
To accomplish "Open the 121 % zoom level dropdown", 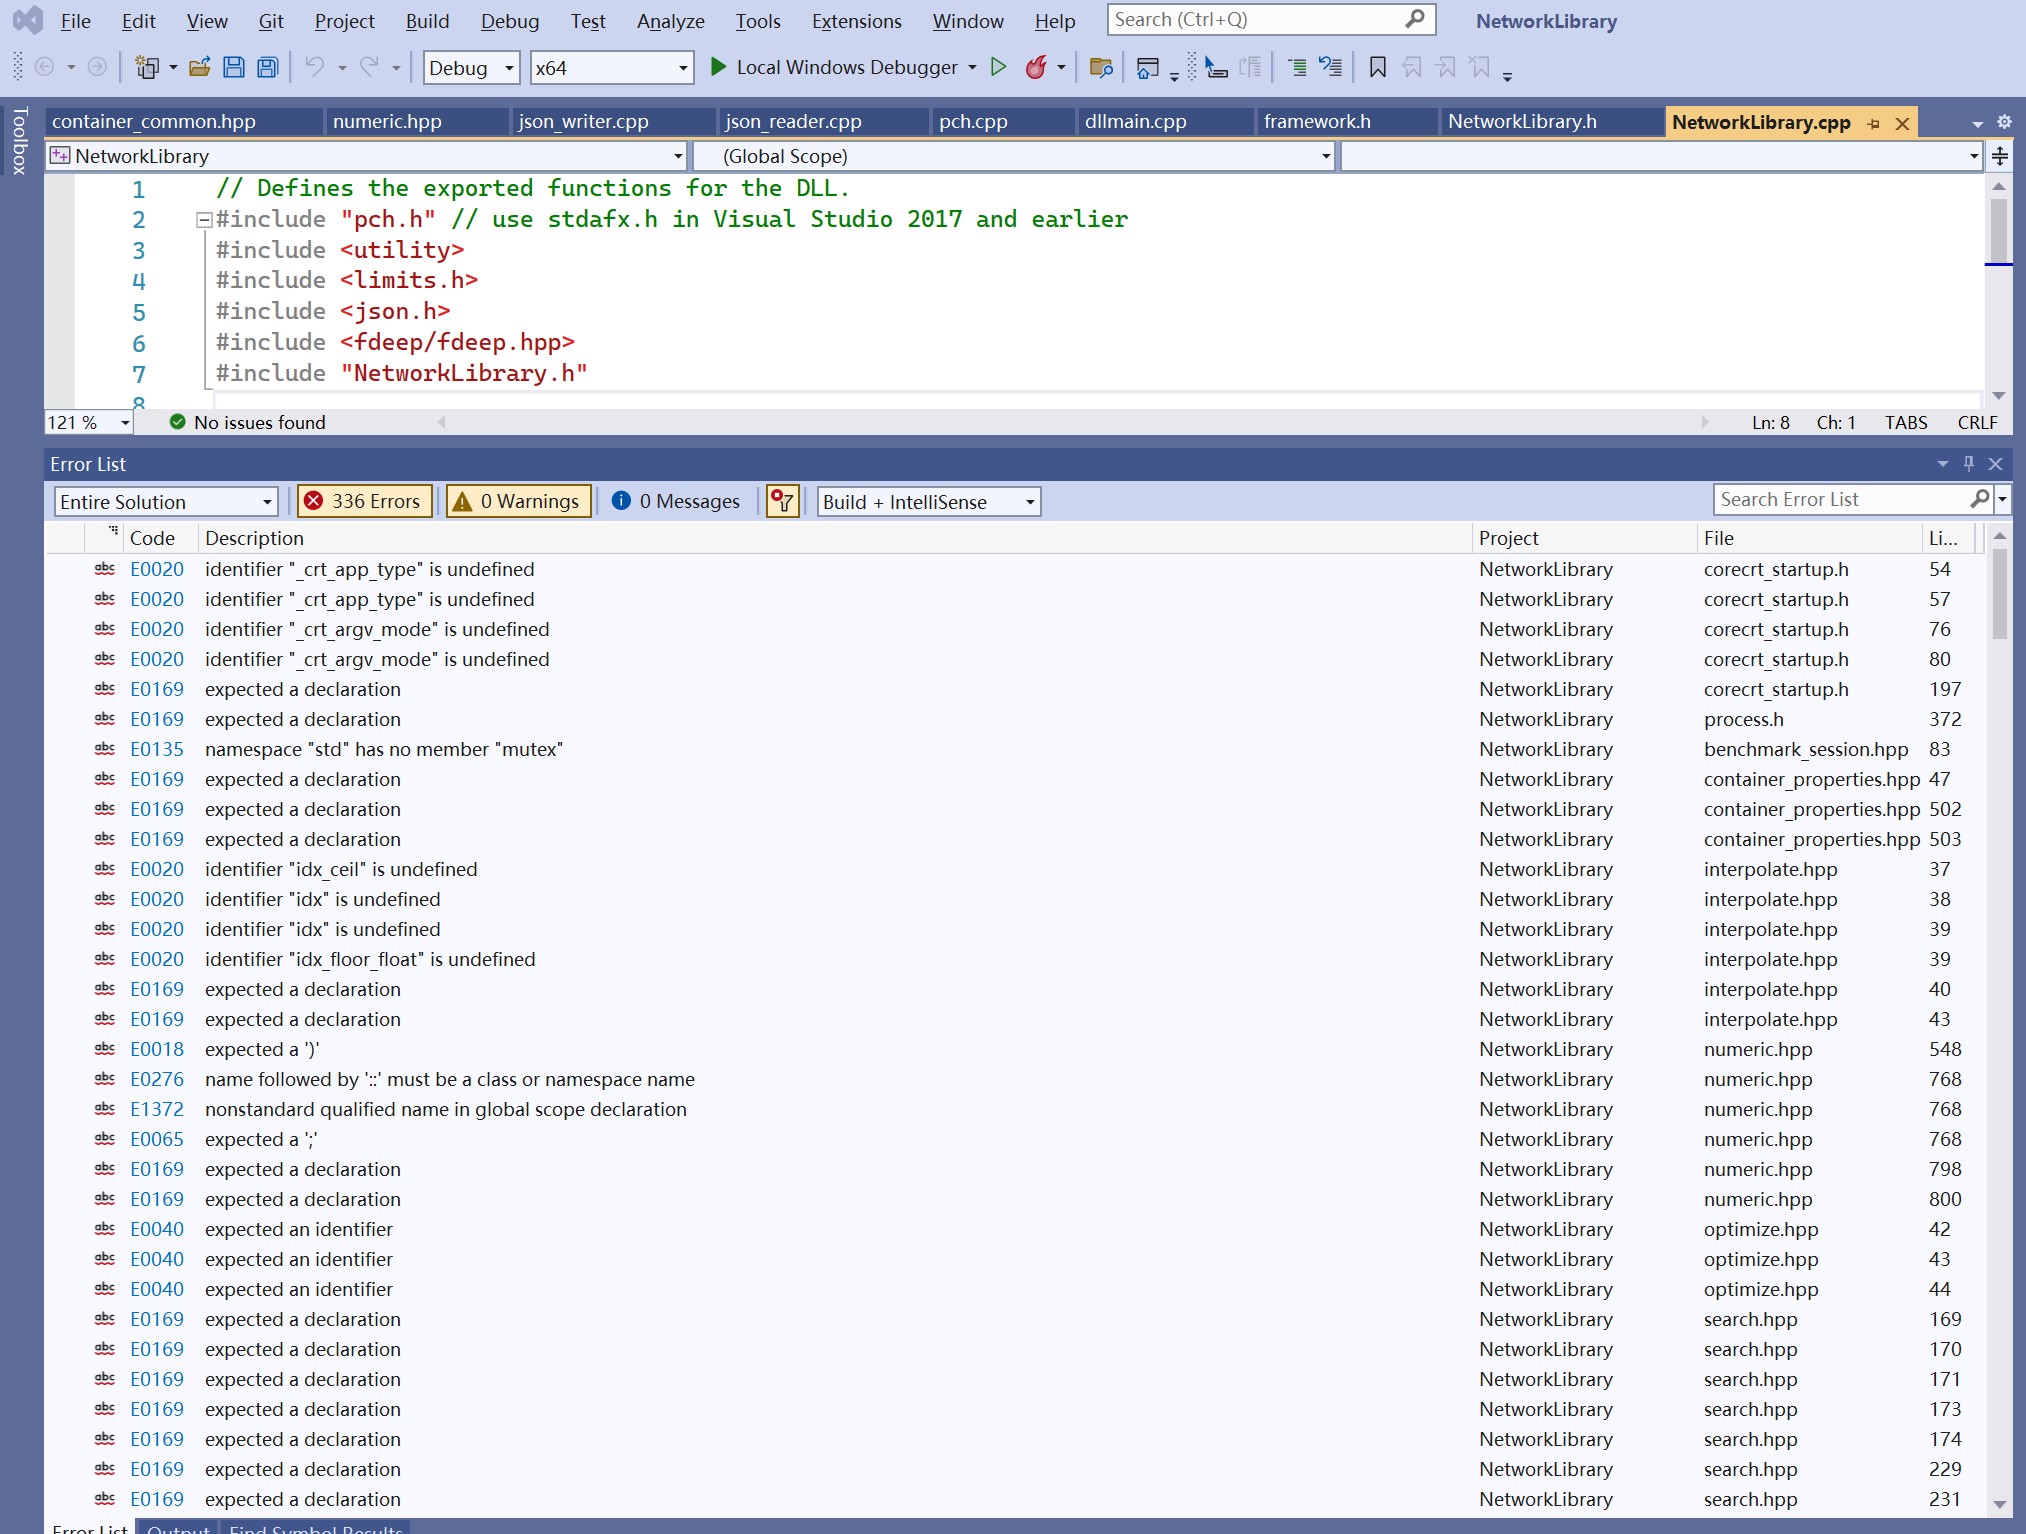I will pos(89,422).
